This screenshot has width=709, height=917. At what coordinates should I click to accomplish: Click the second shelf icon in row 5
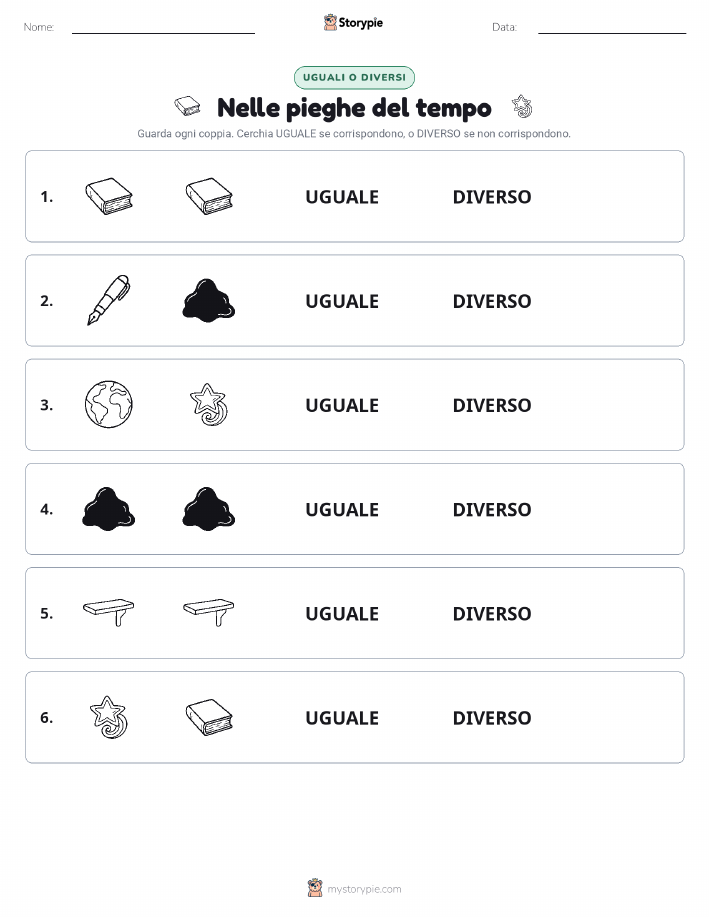pos(209,612)
